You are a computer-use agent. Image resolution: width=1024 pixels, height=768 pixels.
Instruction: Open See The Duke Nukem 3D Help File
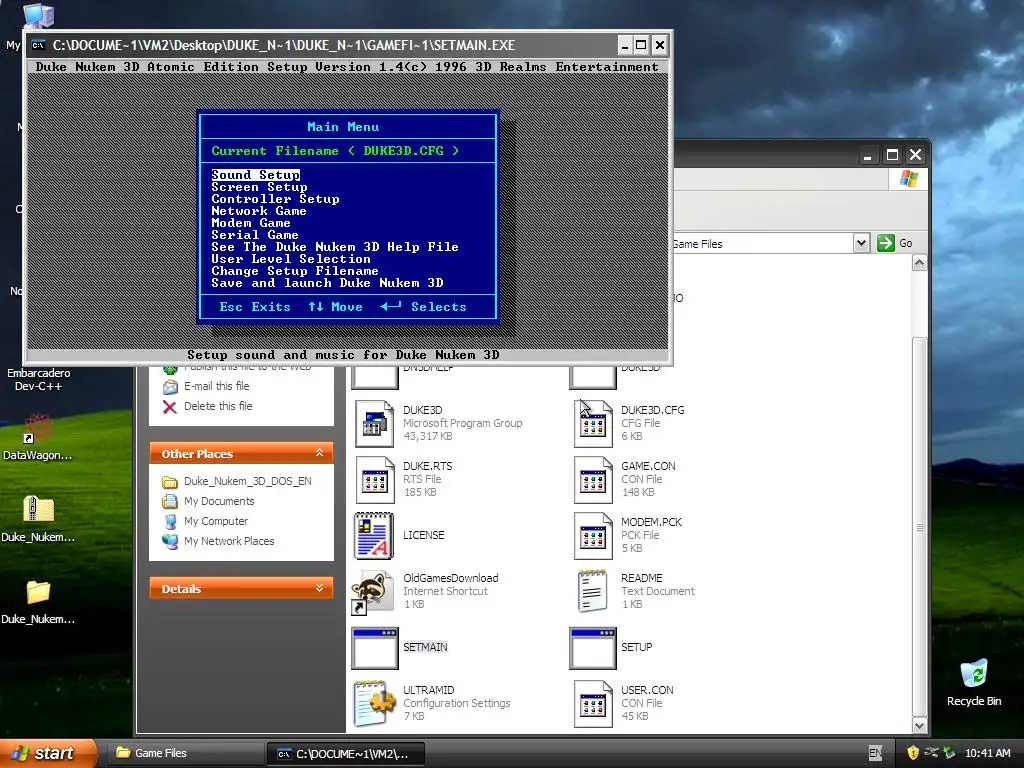tap(335, 247)
